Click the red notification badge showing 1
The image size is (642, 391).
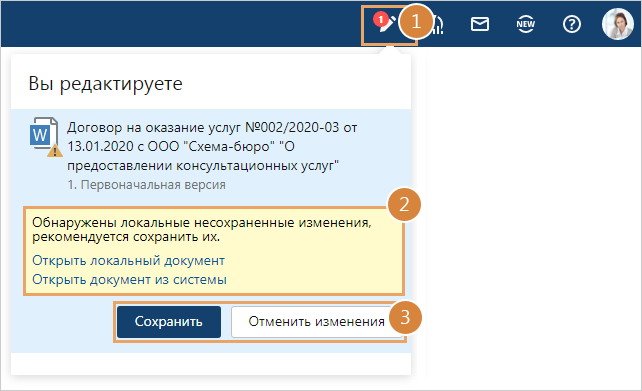[381, 19]
